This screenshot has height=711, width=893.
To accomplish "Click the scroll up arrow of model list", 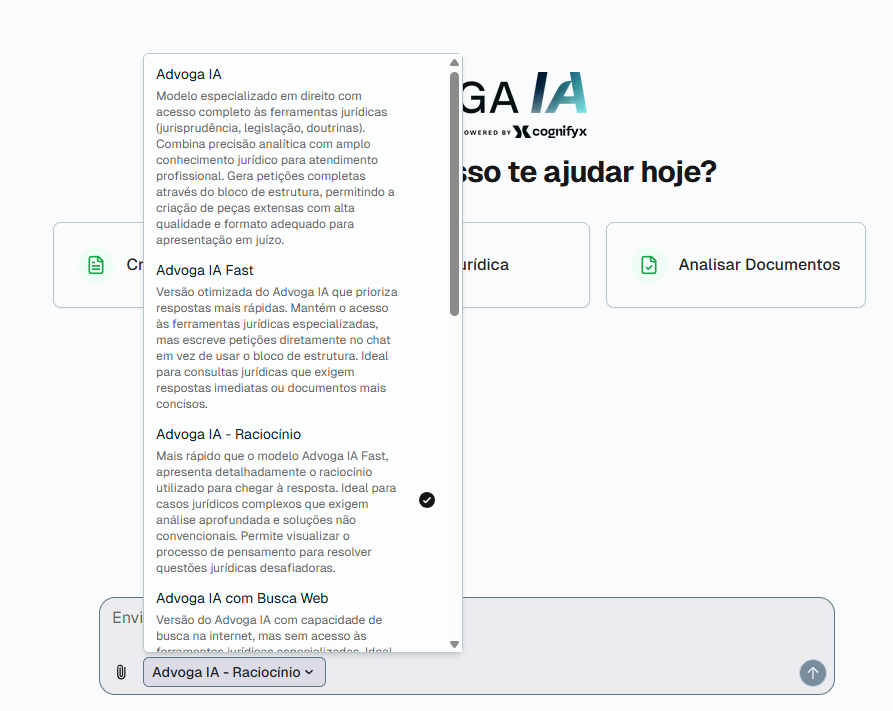I will pos(454,63).
